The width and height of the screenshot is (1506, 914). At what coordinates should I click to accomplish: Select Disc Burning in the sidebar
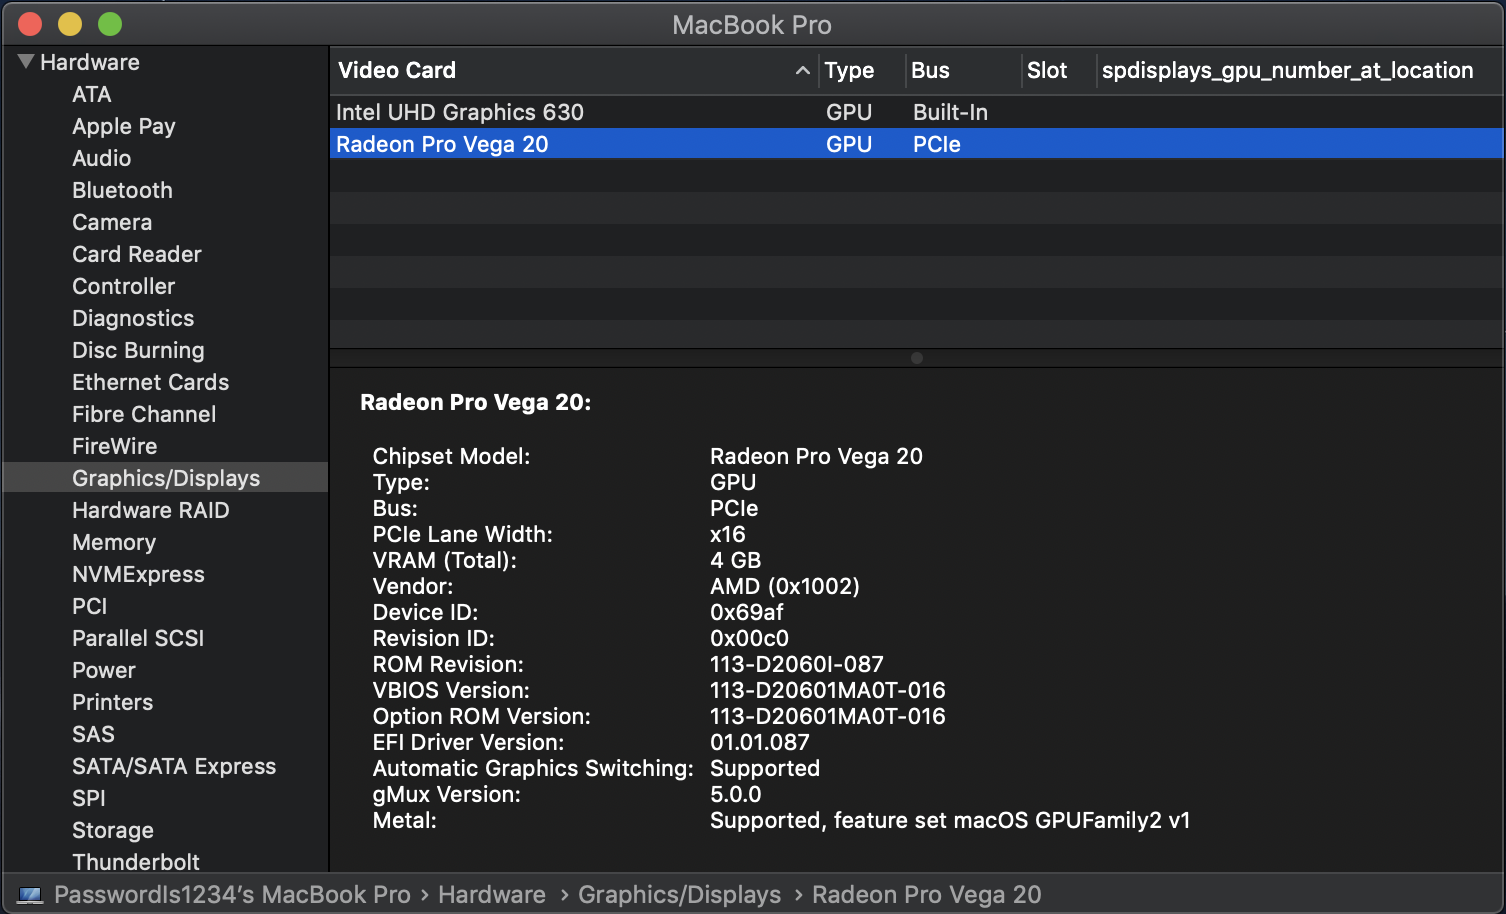pyautogui.click(x=138, y=350)
